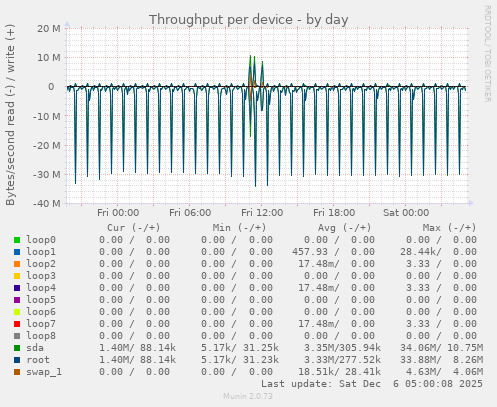Screen dimensions: 497x407
Task: Click the '-40 M' y-axis label
Action: [x=47, y=203]
